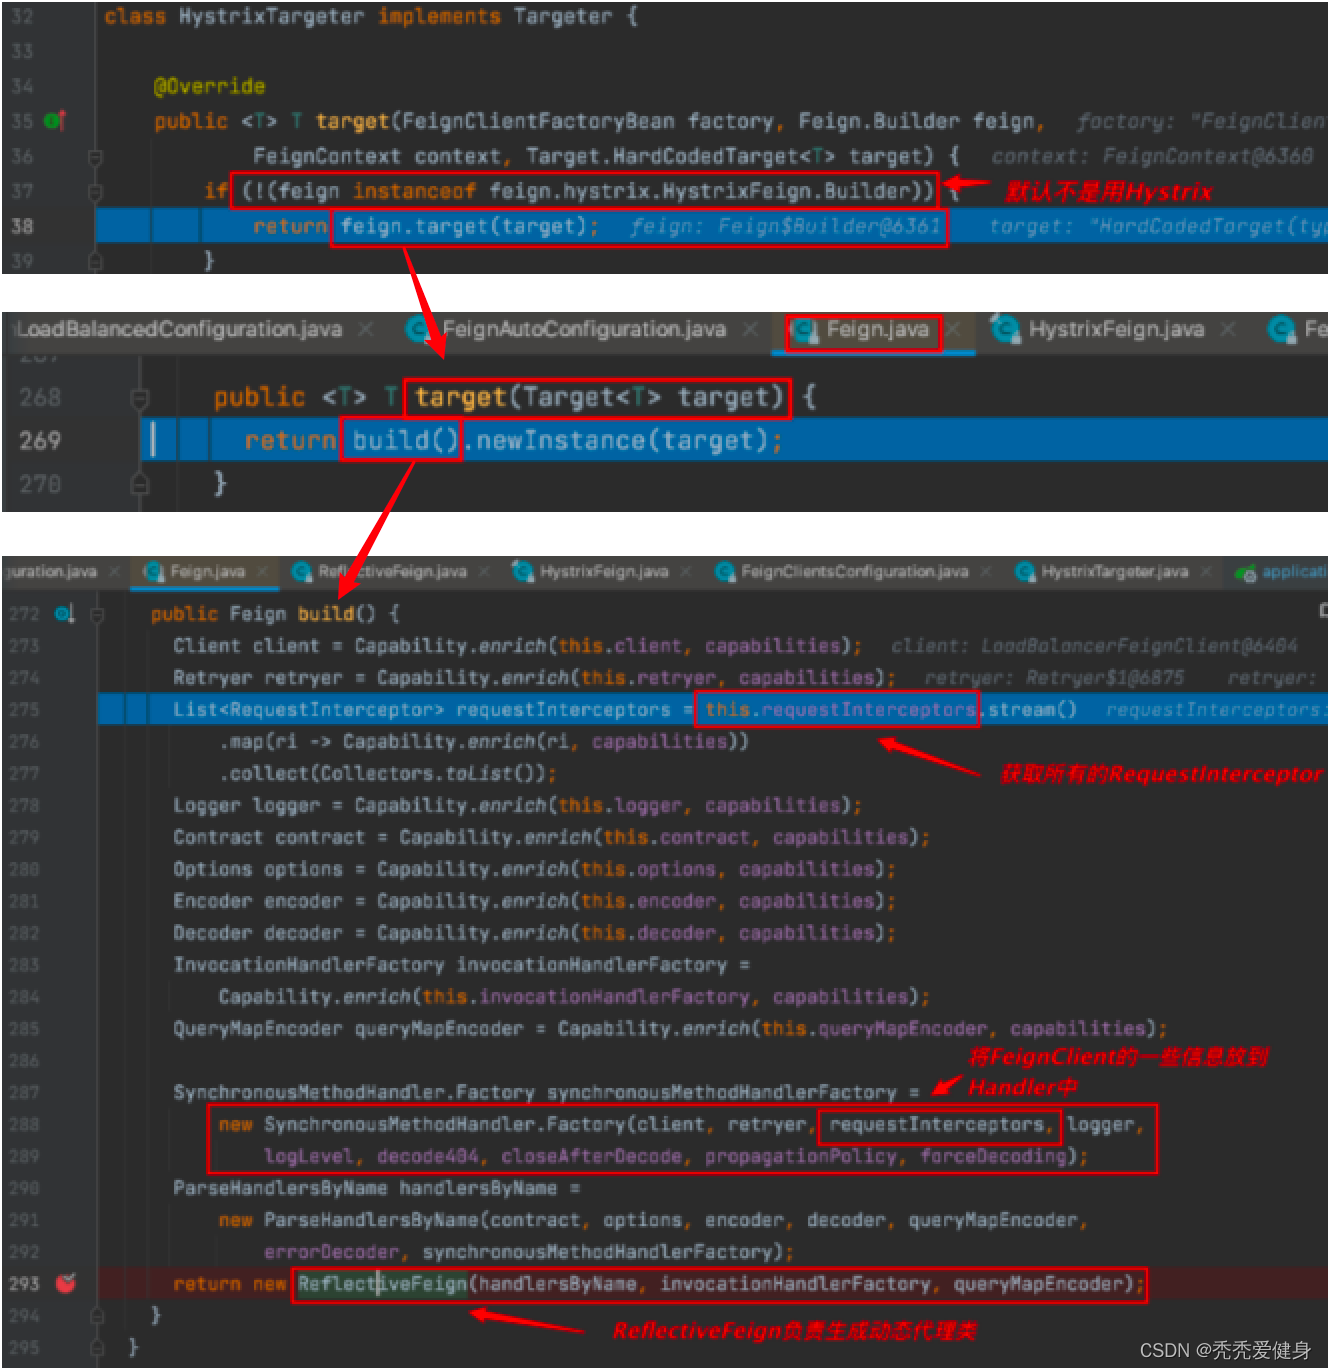
Task: Open HystrixTargeter.java tab
Action: pyautogui.click(x=1114, y=572)
